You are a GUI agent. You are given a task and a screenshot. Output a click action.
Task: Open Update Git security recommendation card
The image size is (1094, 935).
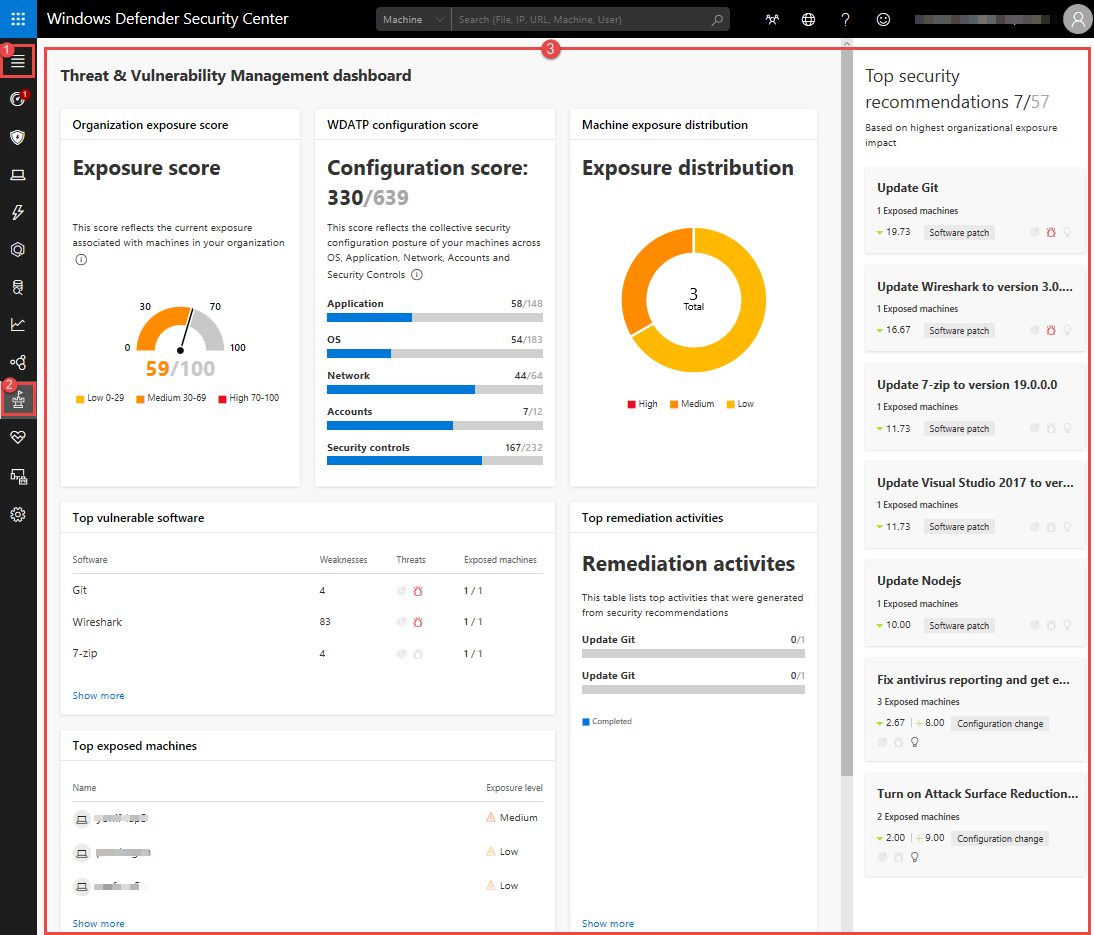tap(975, 209)
